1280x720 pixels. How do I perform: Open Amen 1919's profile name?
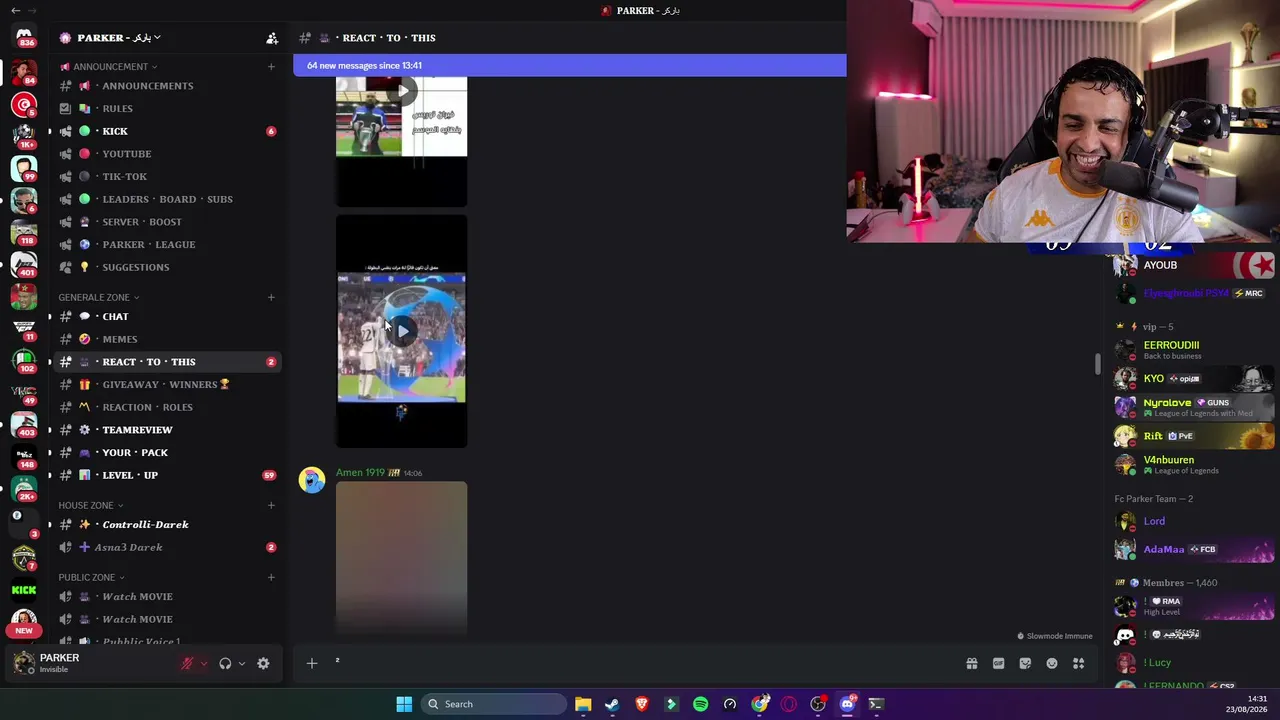coord(361,472)
